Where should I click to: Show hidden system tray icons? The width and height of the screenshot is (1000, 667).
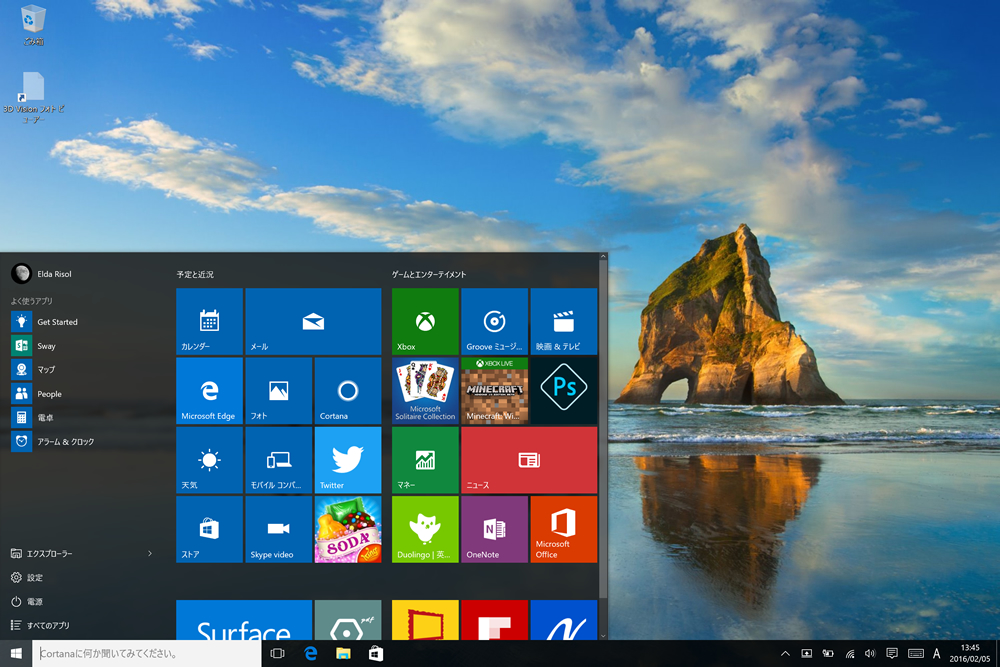(785, 654)
